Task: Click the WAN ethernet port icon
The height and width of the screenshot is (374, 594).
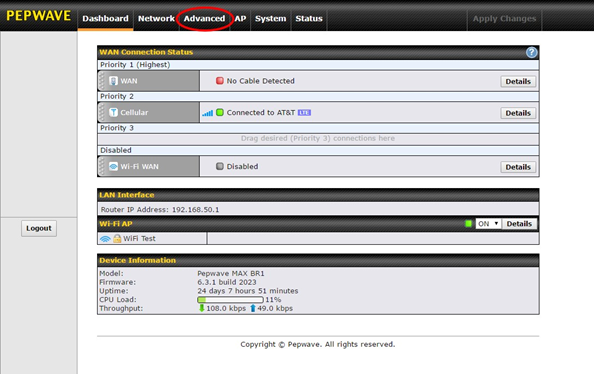Action: point(113,81)
